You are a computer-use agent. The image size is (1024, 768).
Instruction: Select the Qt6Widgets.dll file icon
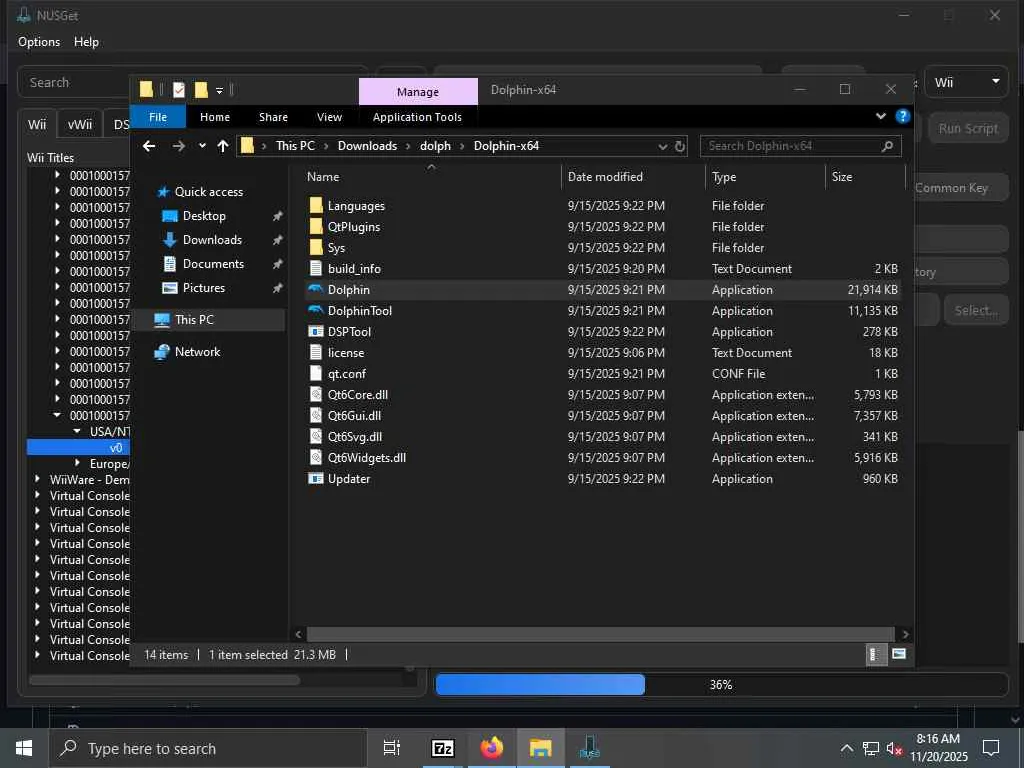point(315,457)
